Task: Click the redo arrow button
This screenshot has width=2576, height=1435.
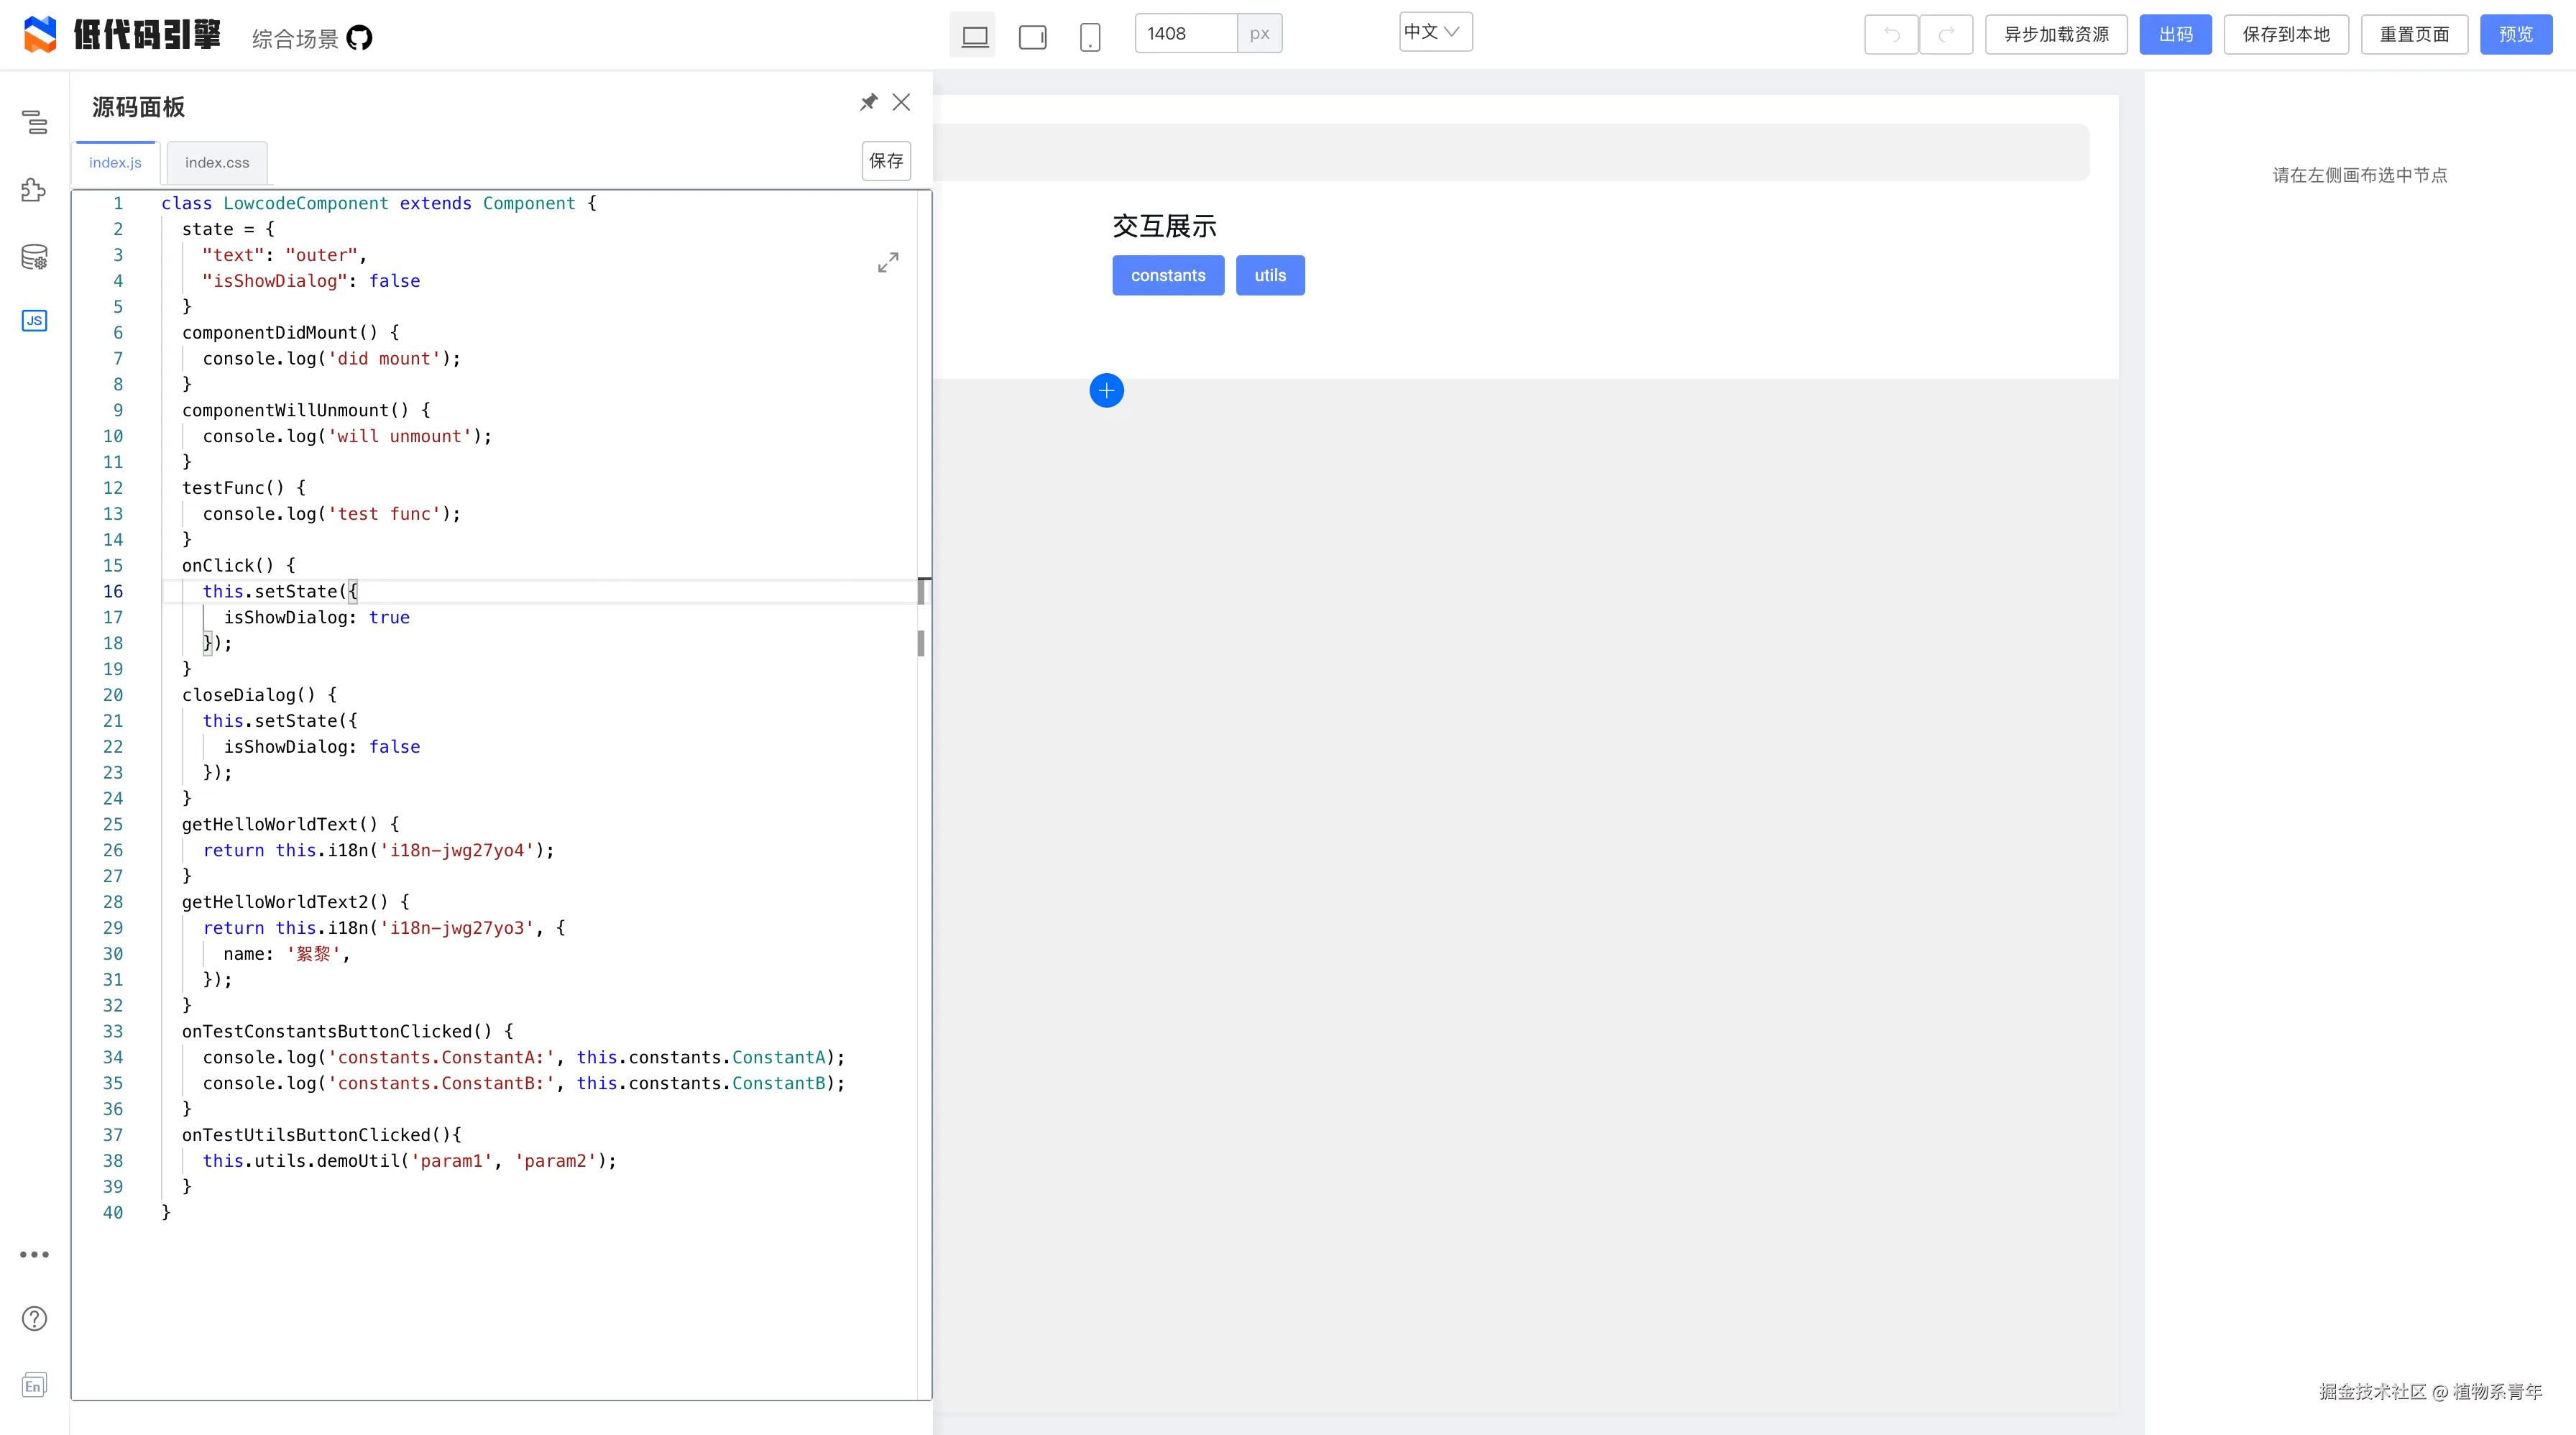Action: click(x=1946, y=35)
